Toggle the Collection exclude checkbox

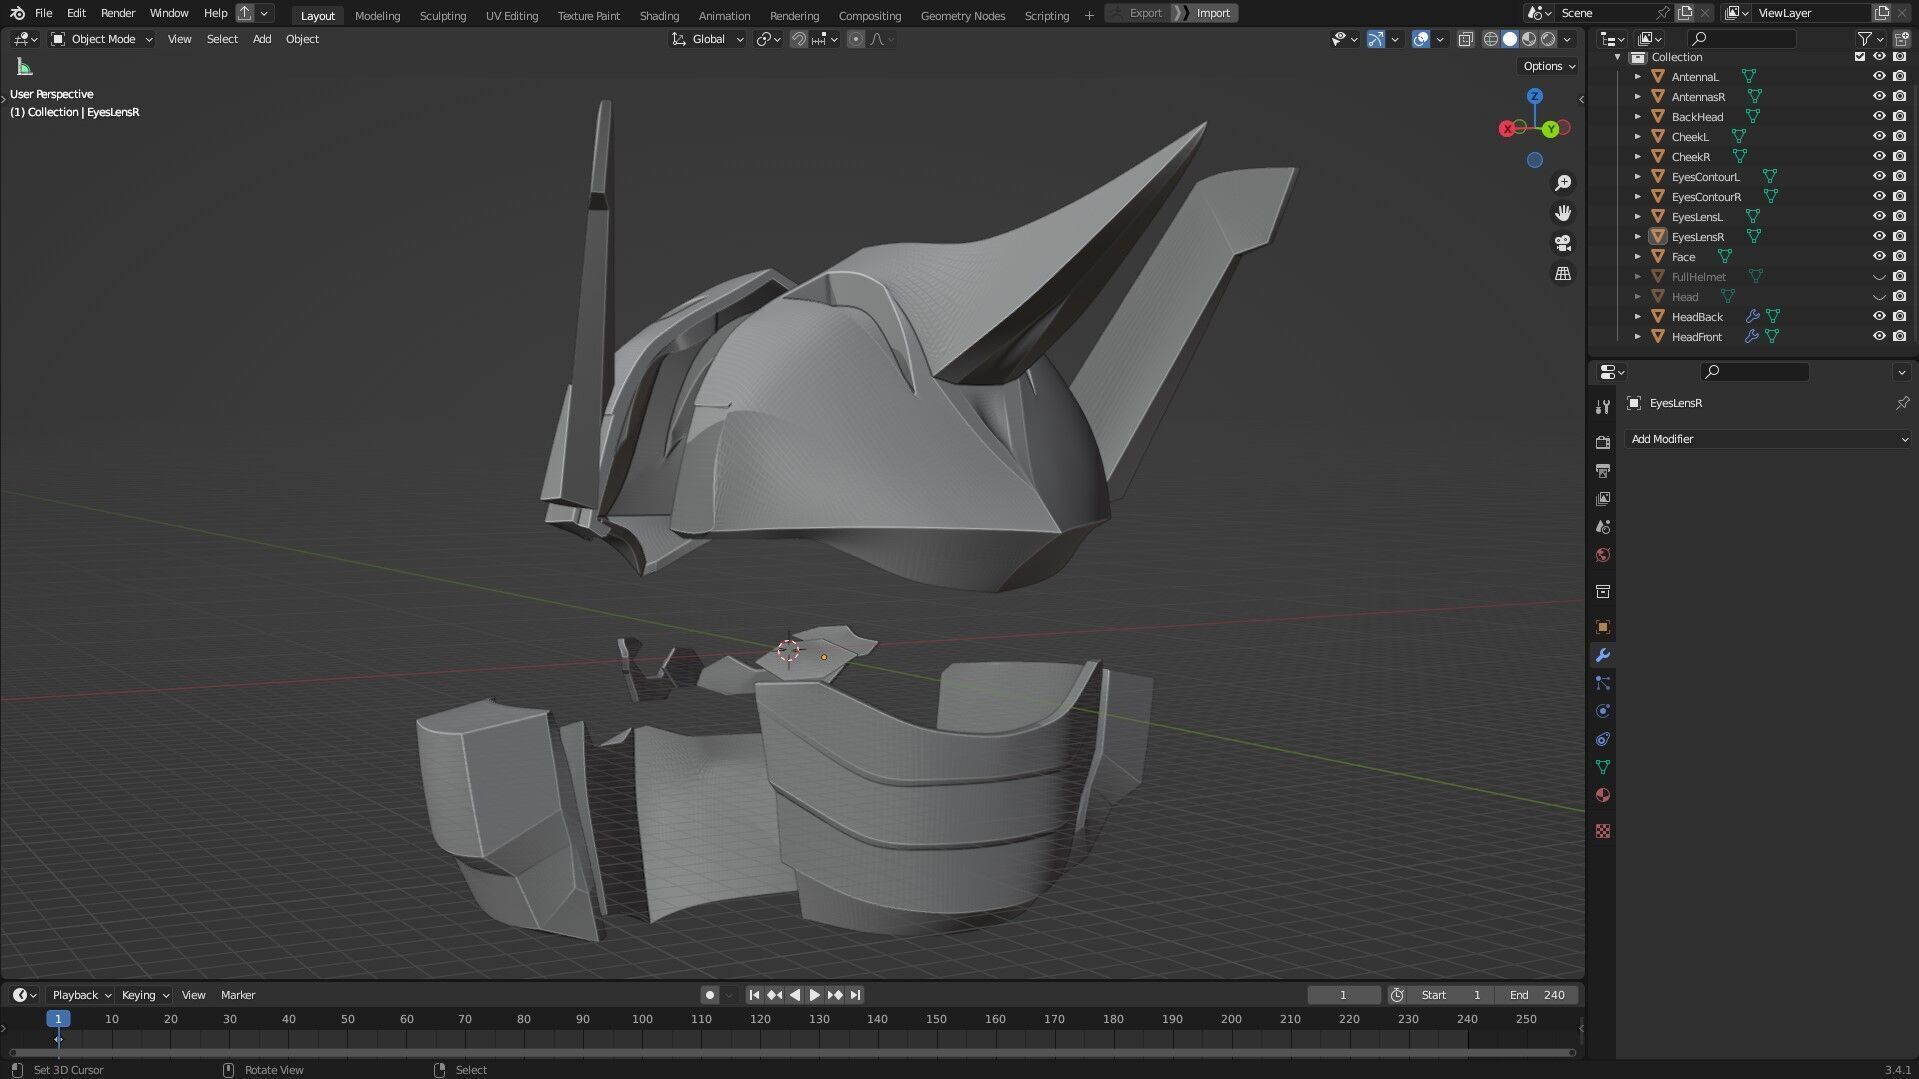[x=1860, y=57]
